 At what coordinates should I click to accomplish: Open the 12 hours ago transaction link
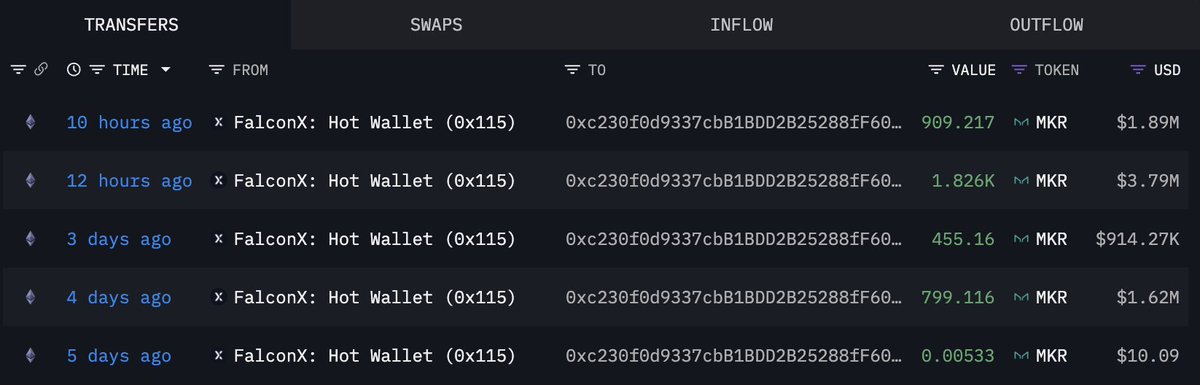click(x=129, y=181)
